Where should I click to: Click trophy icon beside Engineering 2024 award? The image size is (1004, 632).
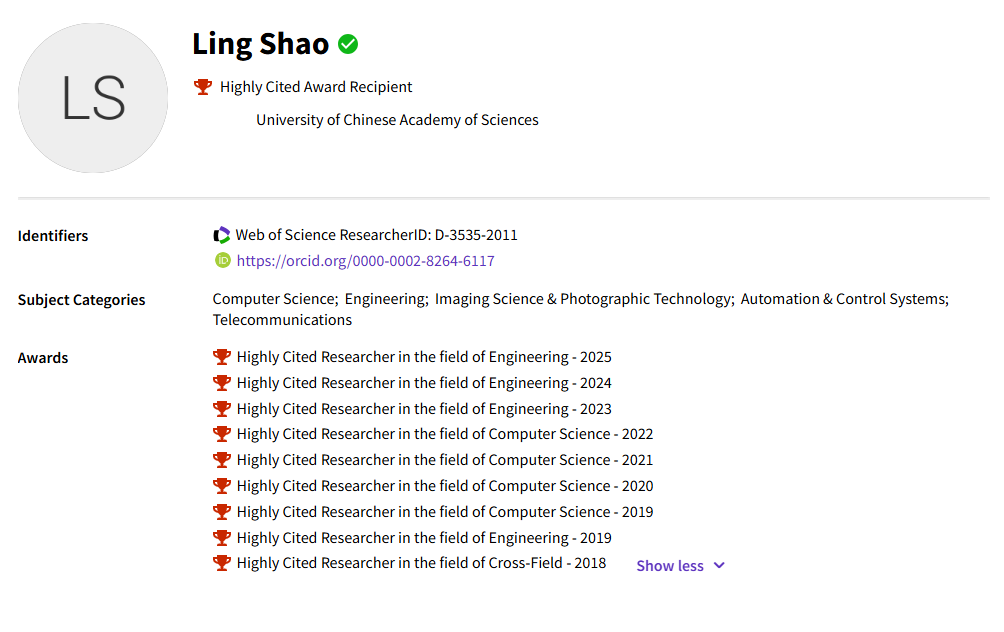[222, 383]
